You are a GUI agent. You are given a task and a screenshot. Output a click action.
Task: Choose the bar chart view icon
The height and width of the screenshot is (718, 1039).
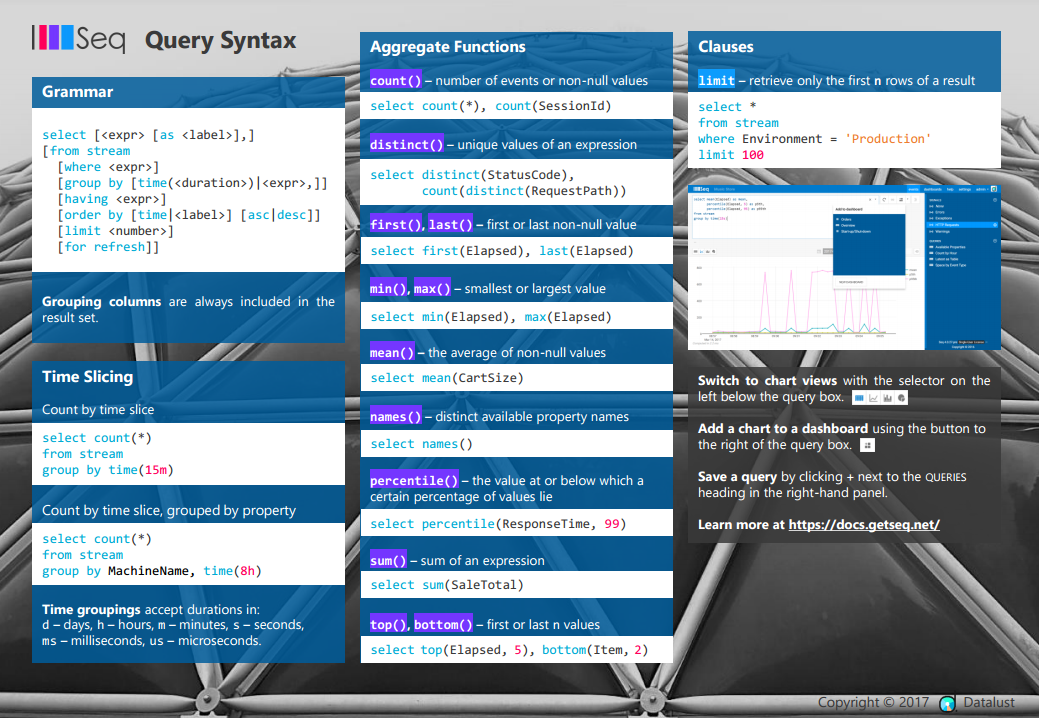click(x=887, y=398)
